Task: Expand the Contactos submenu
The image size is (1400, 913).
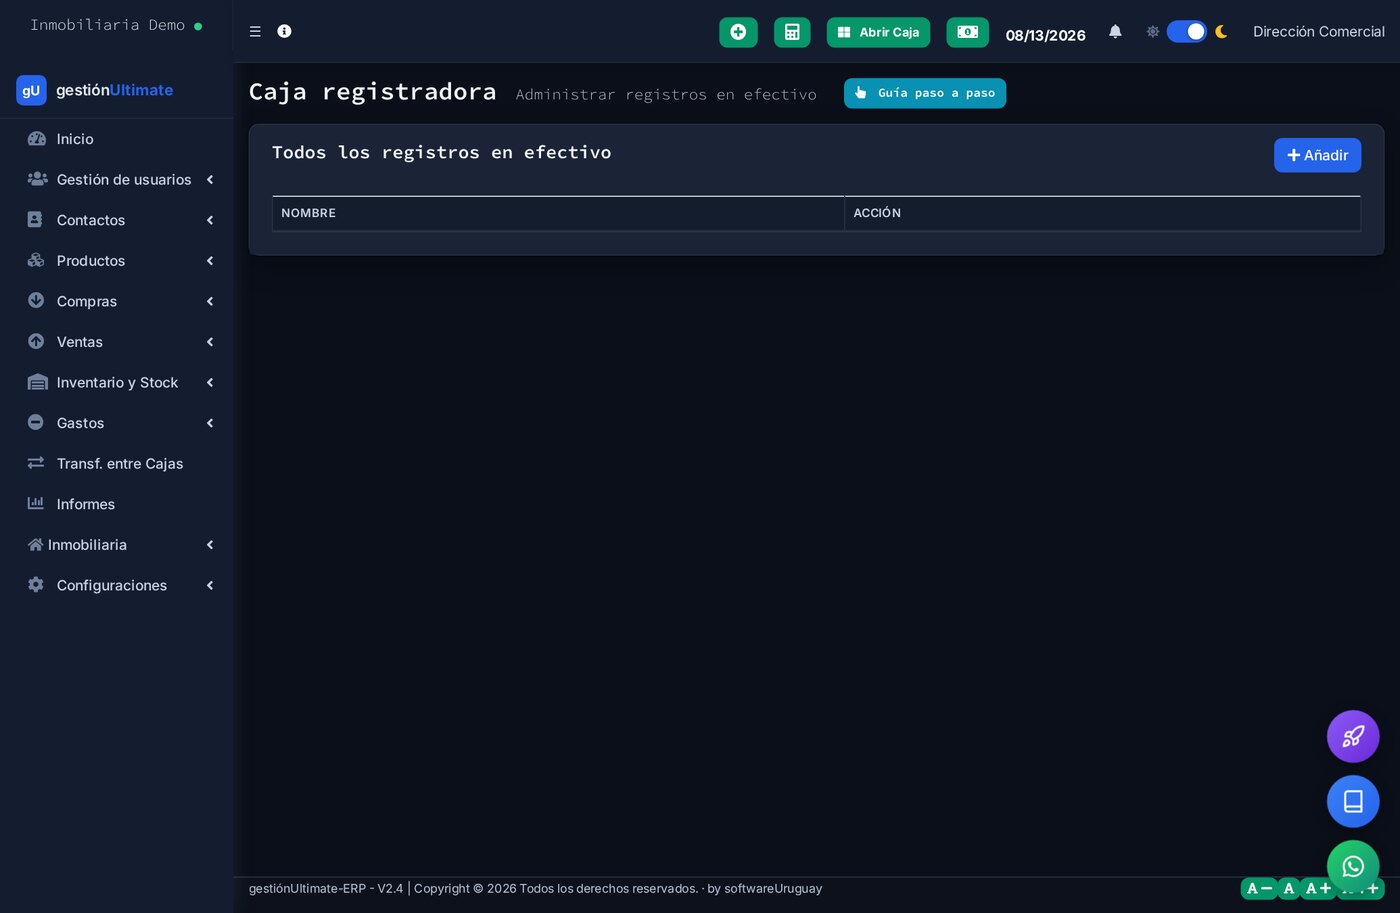Action: pos(116,220)
